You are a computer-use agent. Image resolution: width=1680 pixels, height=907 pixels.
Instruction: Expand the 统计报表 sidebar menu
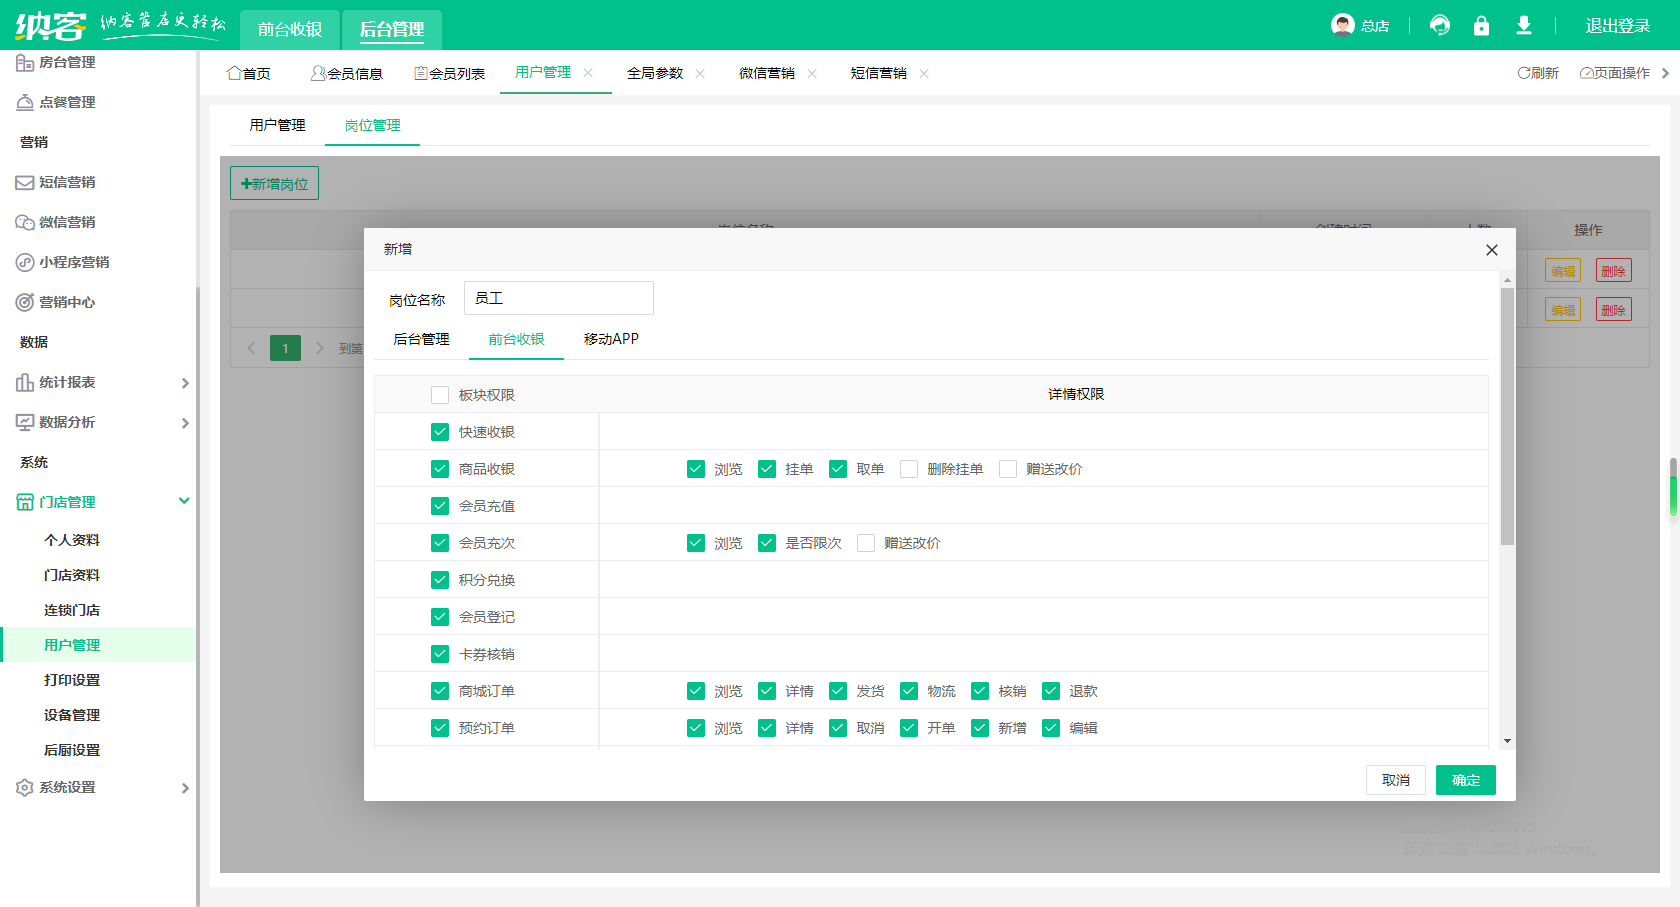coord(100,382)
